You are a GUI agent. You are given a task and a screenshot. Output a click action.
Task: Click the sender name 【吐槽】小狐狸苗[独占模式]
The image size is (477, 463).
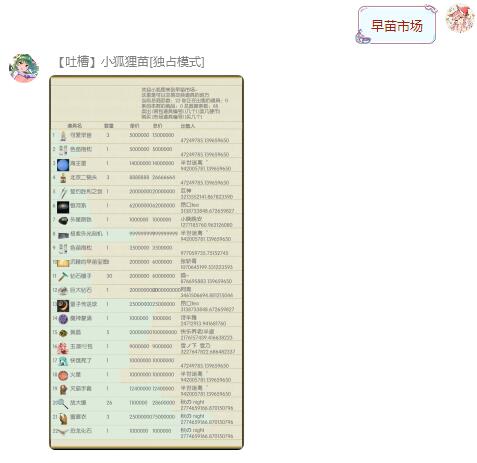130,62
